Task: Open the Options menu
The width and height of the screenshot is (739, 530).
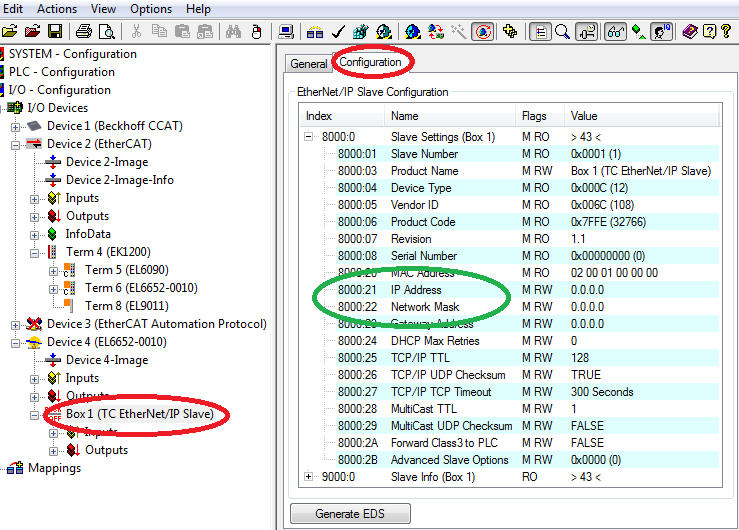Action: tap(151, 9)
